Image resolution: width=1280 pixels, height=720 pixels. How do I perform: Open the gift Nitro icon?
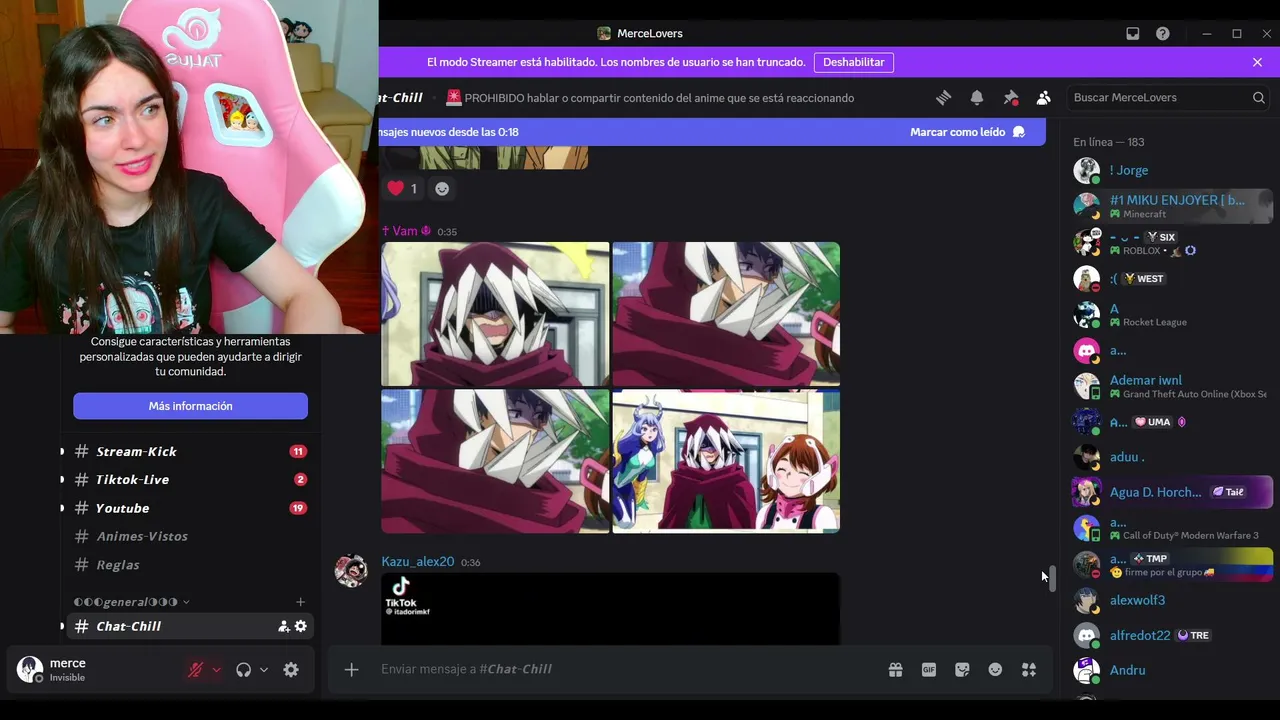pos(896,670)
